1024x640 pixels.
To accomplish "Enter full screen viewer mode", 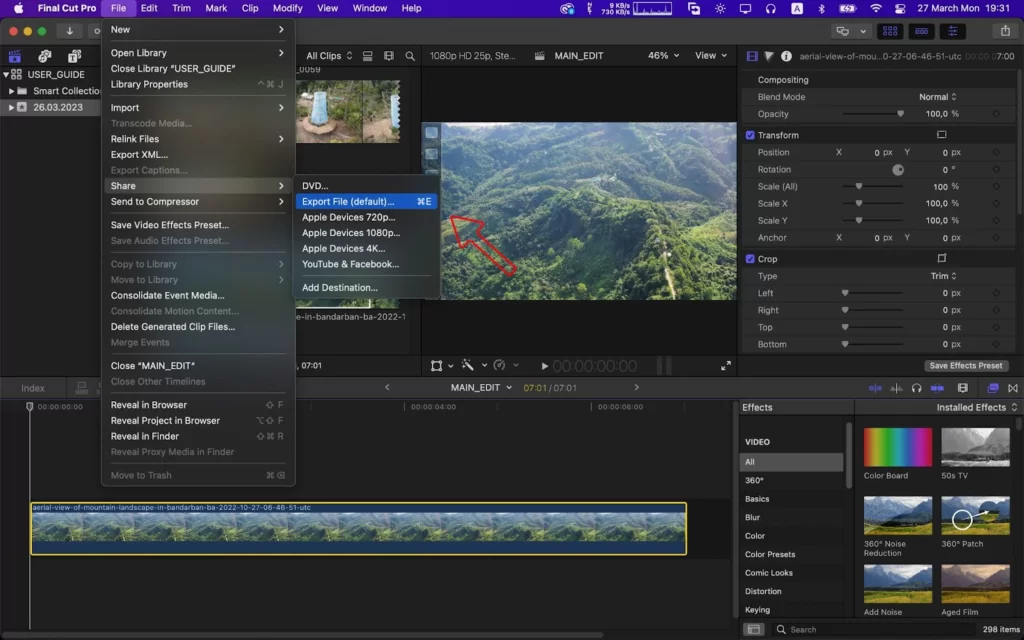I will pyautogui.click(x=726, y=366).
